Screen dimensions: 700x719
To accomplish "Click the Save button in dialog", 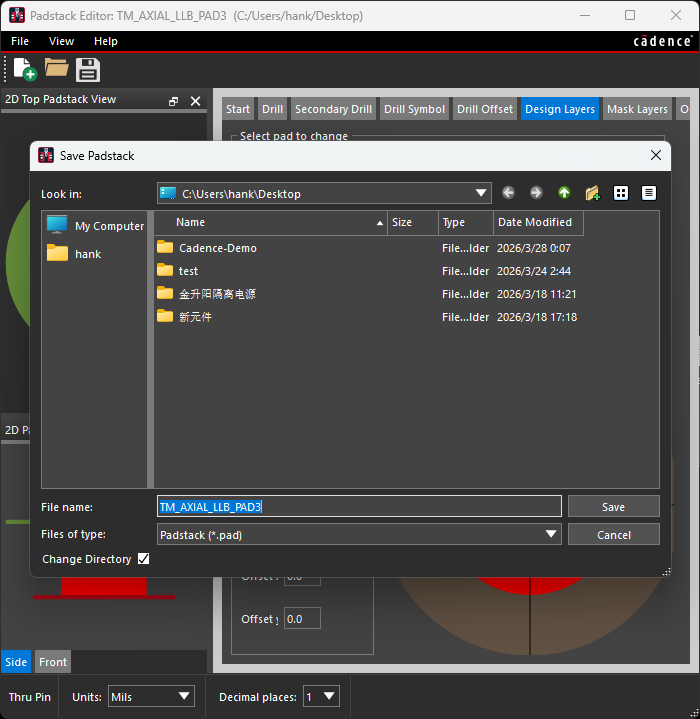I will tap(613, 507).
